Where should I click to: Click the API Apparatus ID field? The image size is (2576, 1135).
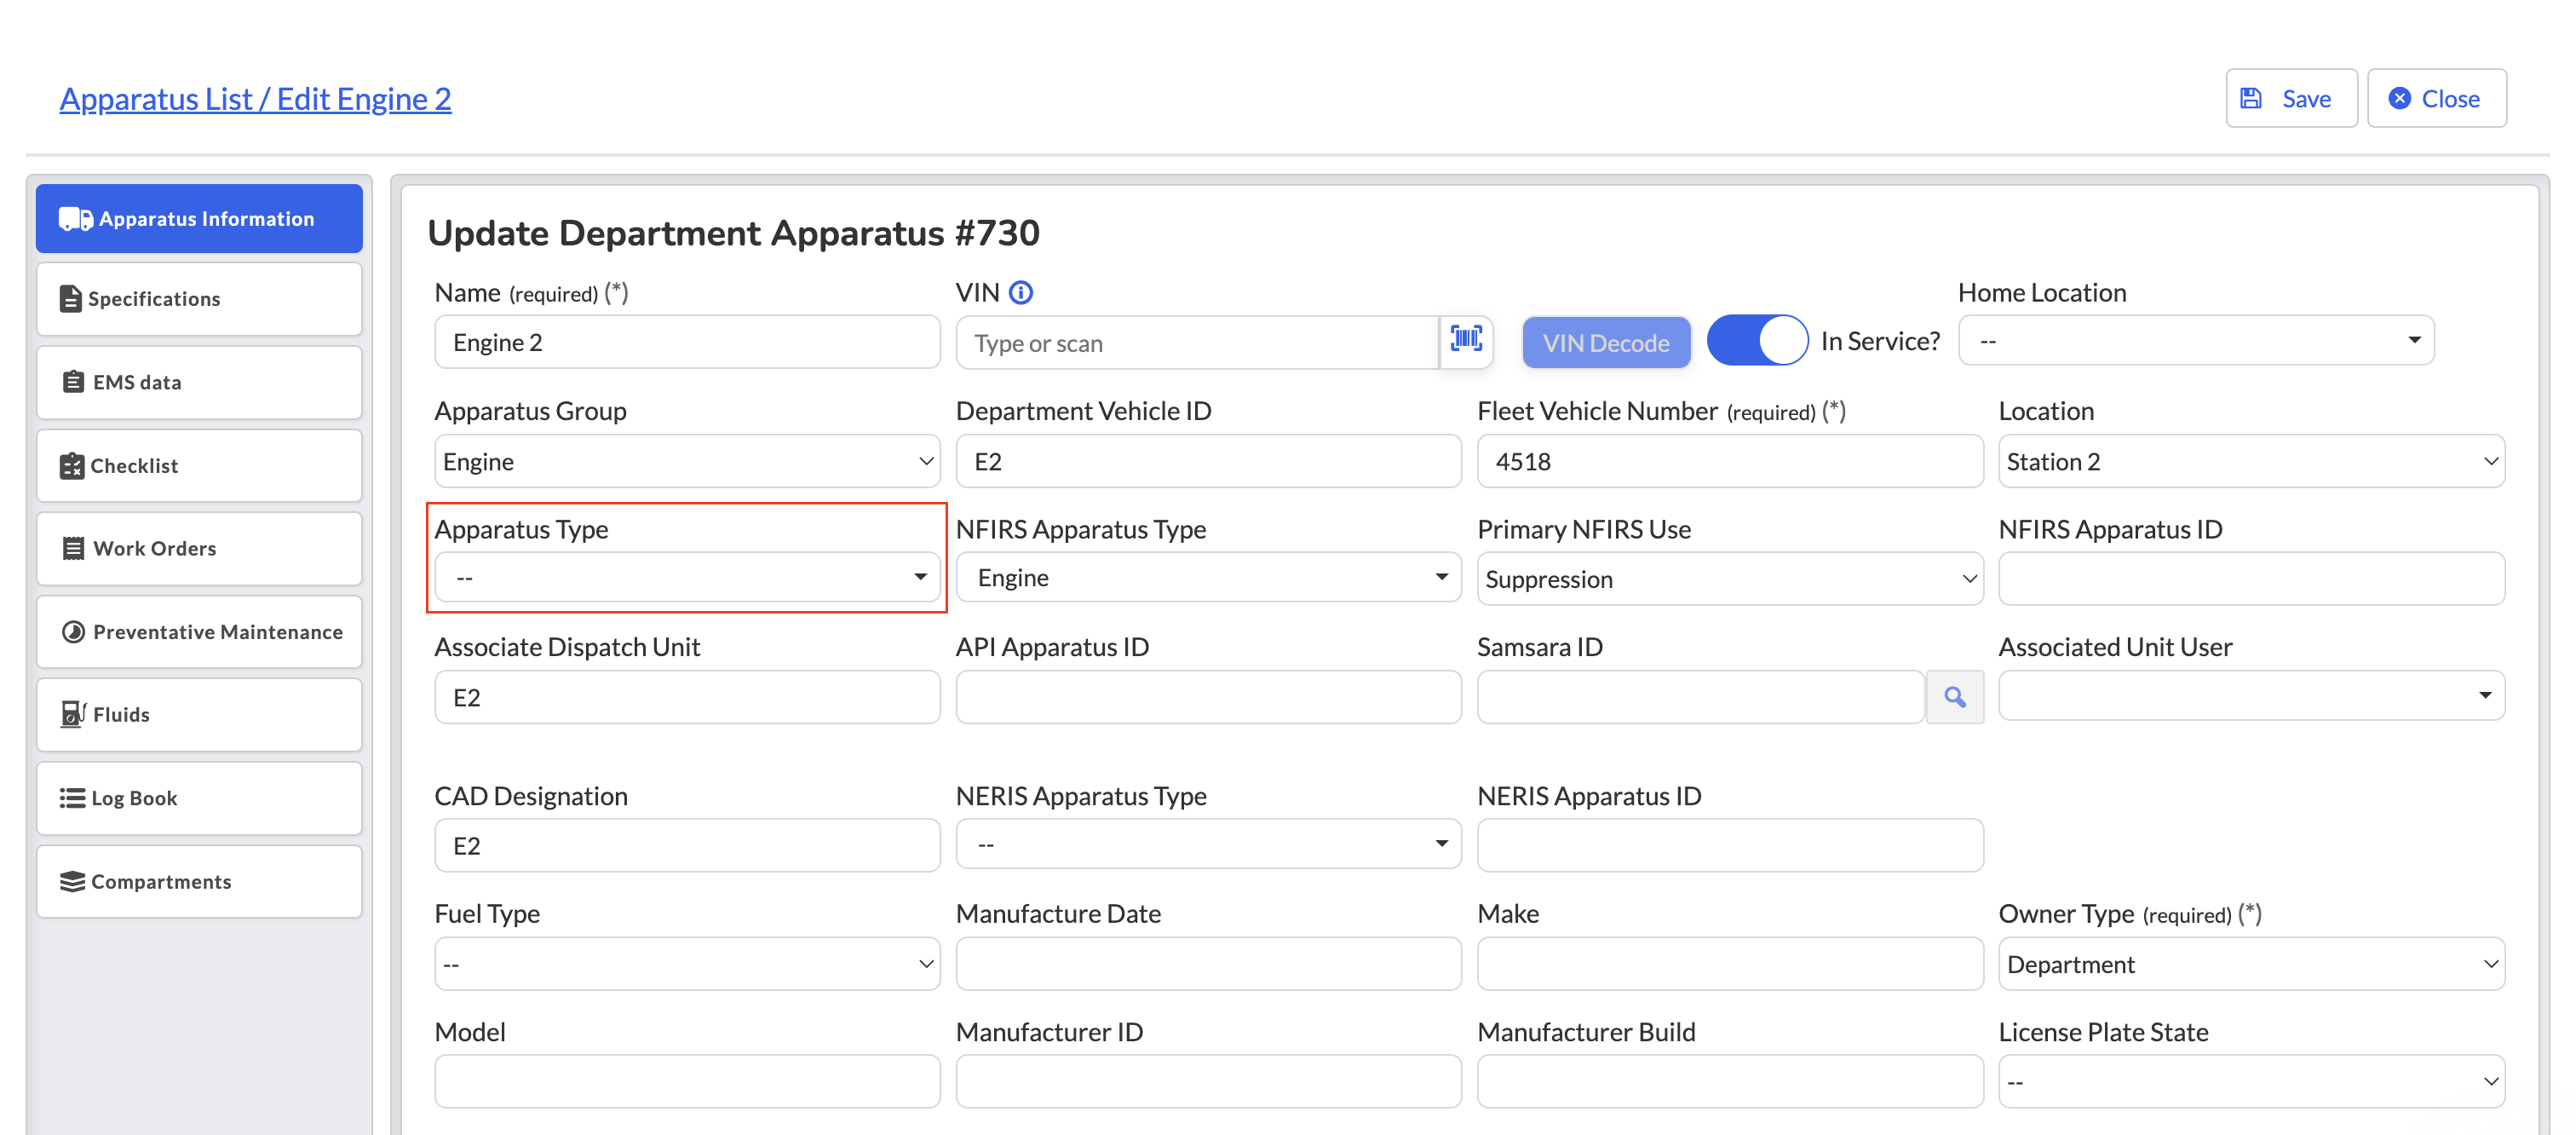[1208, 697]
